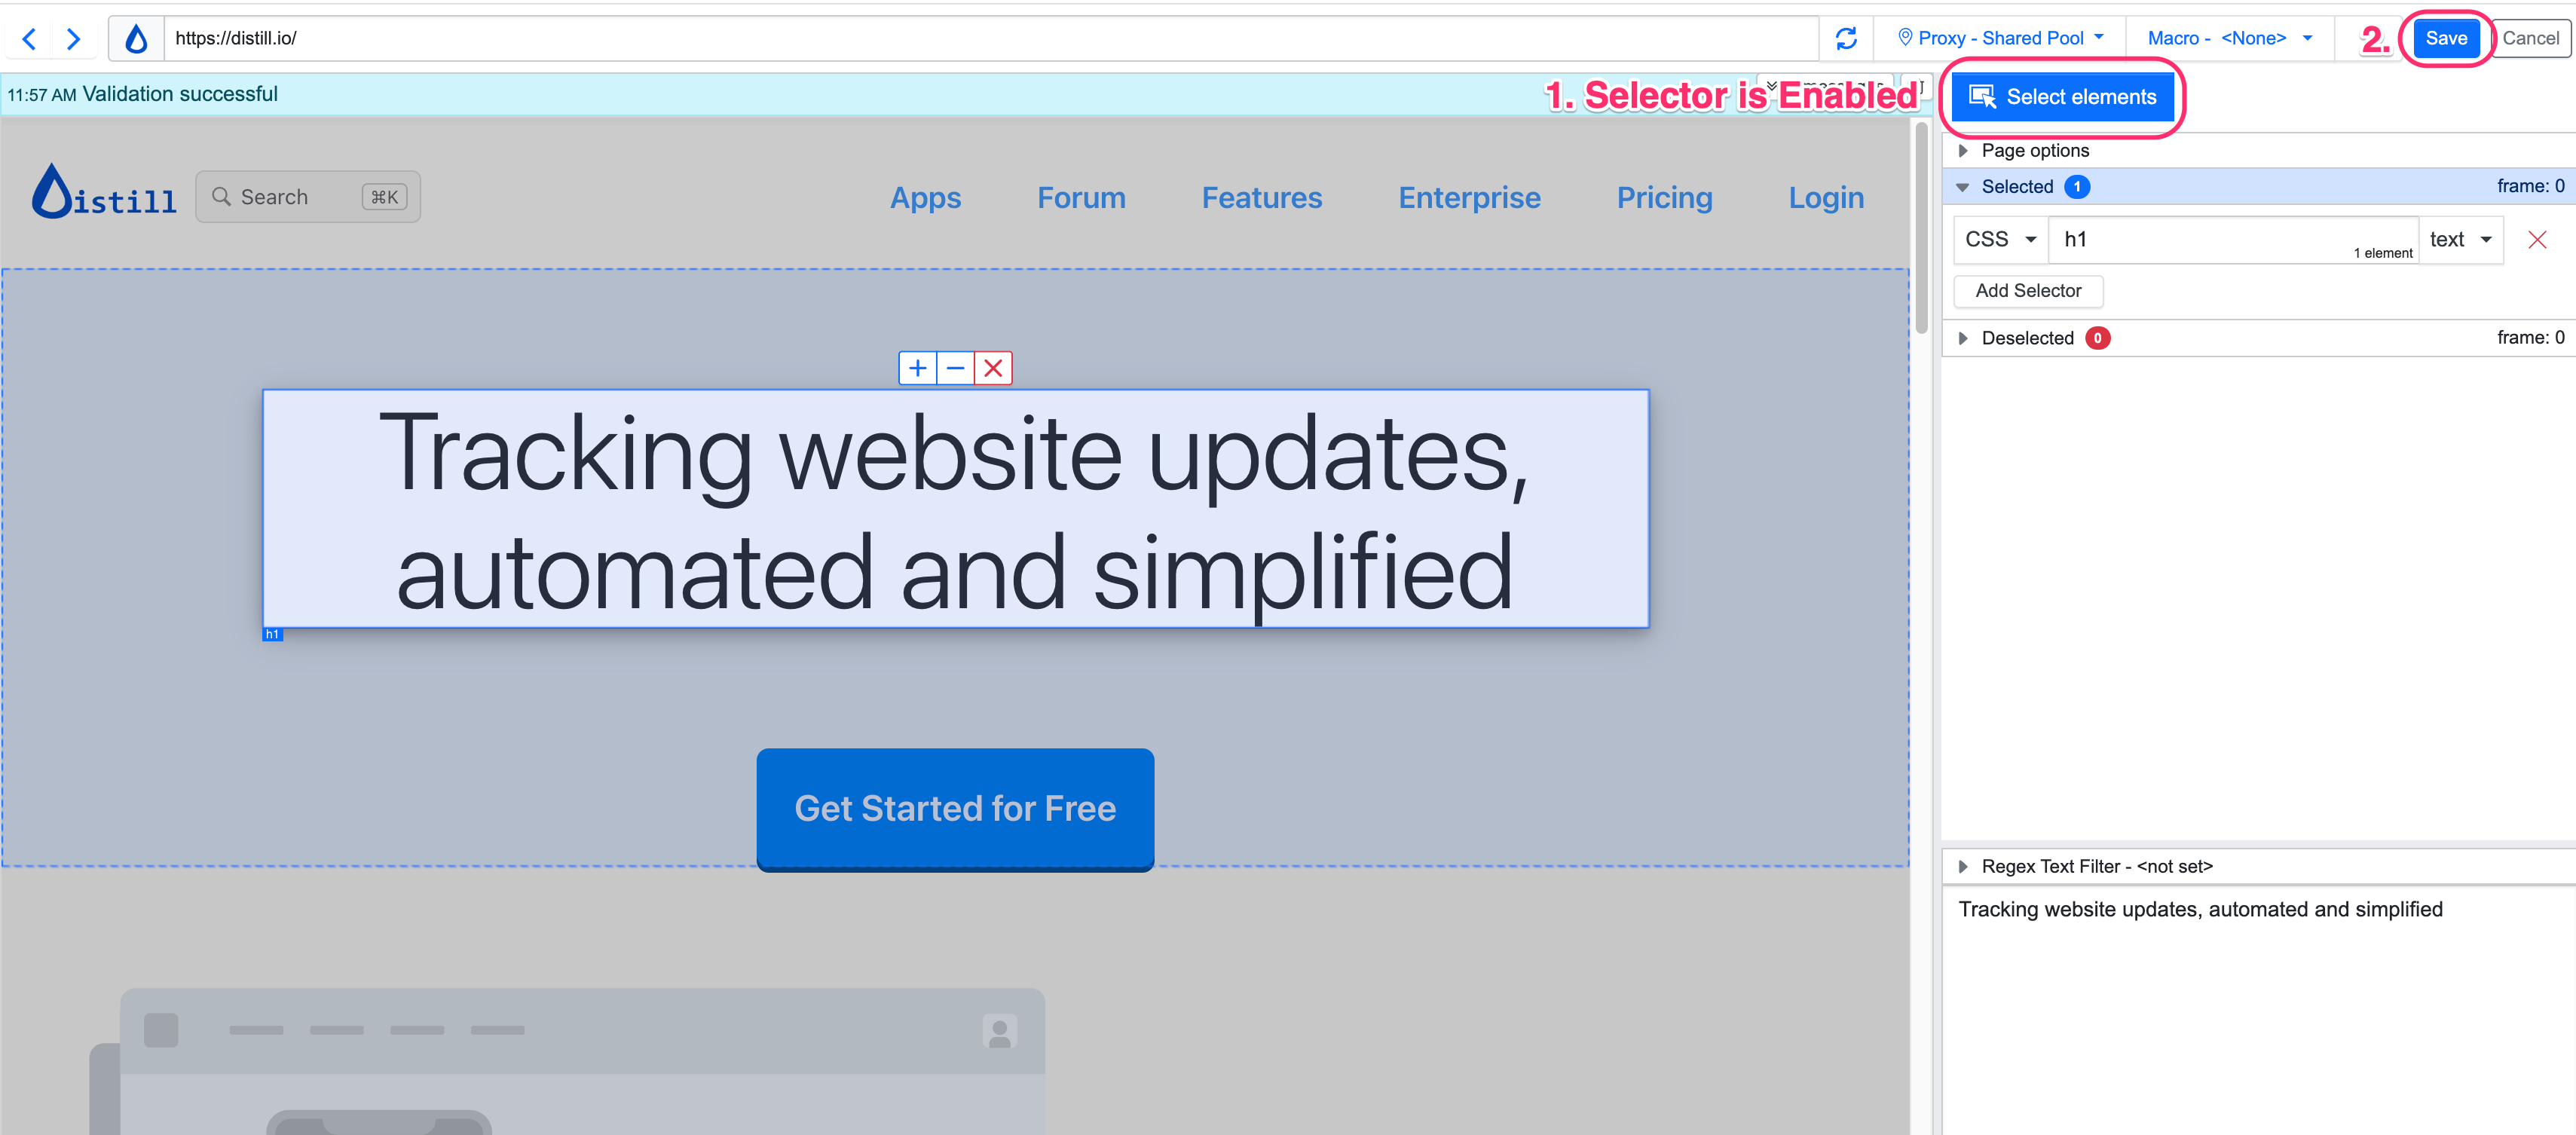Open the text output type dropdown

[2460, 239]
